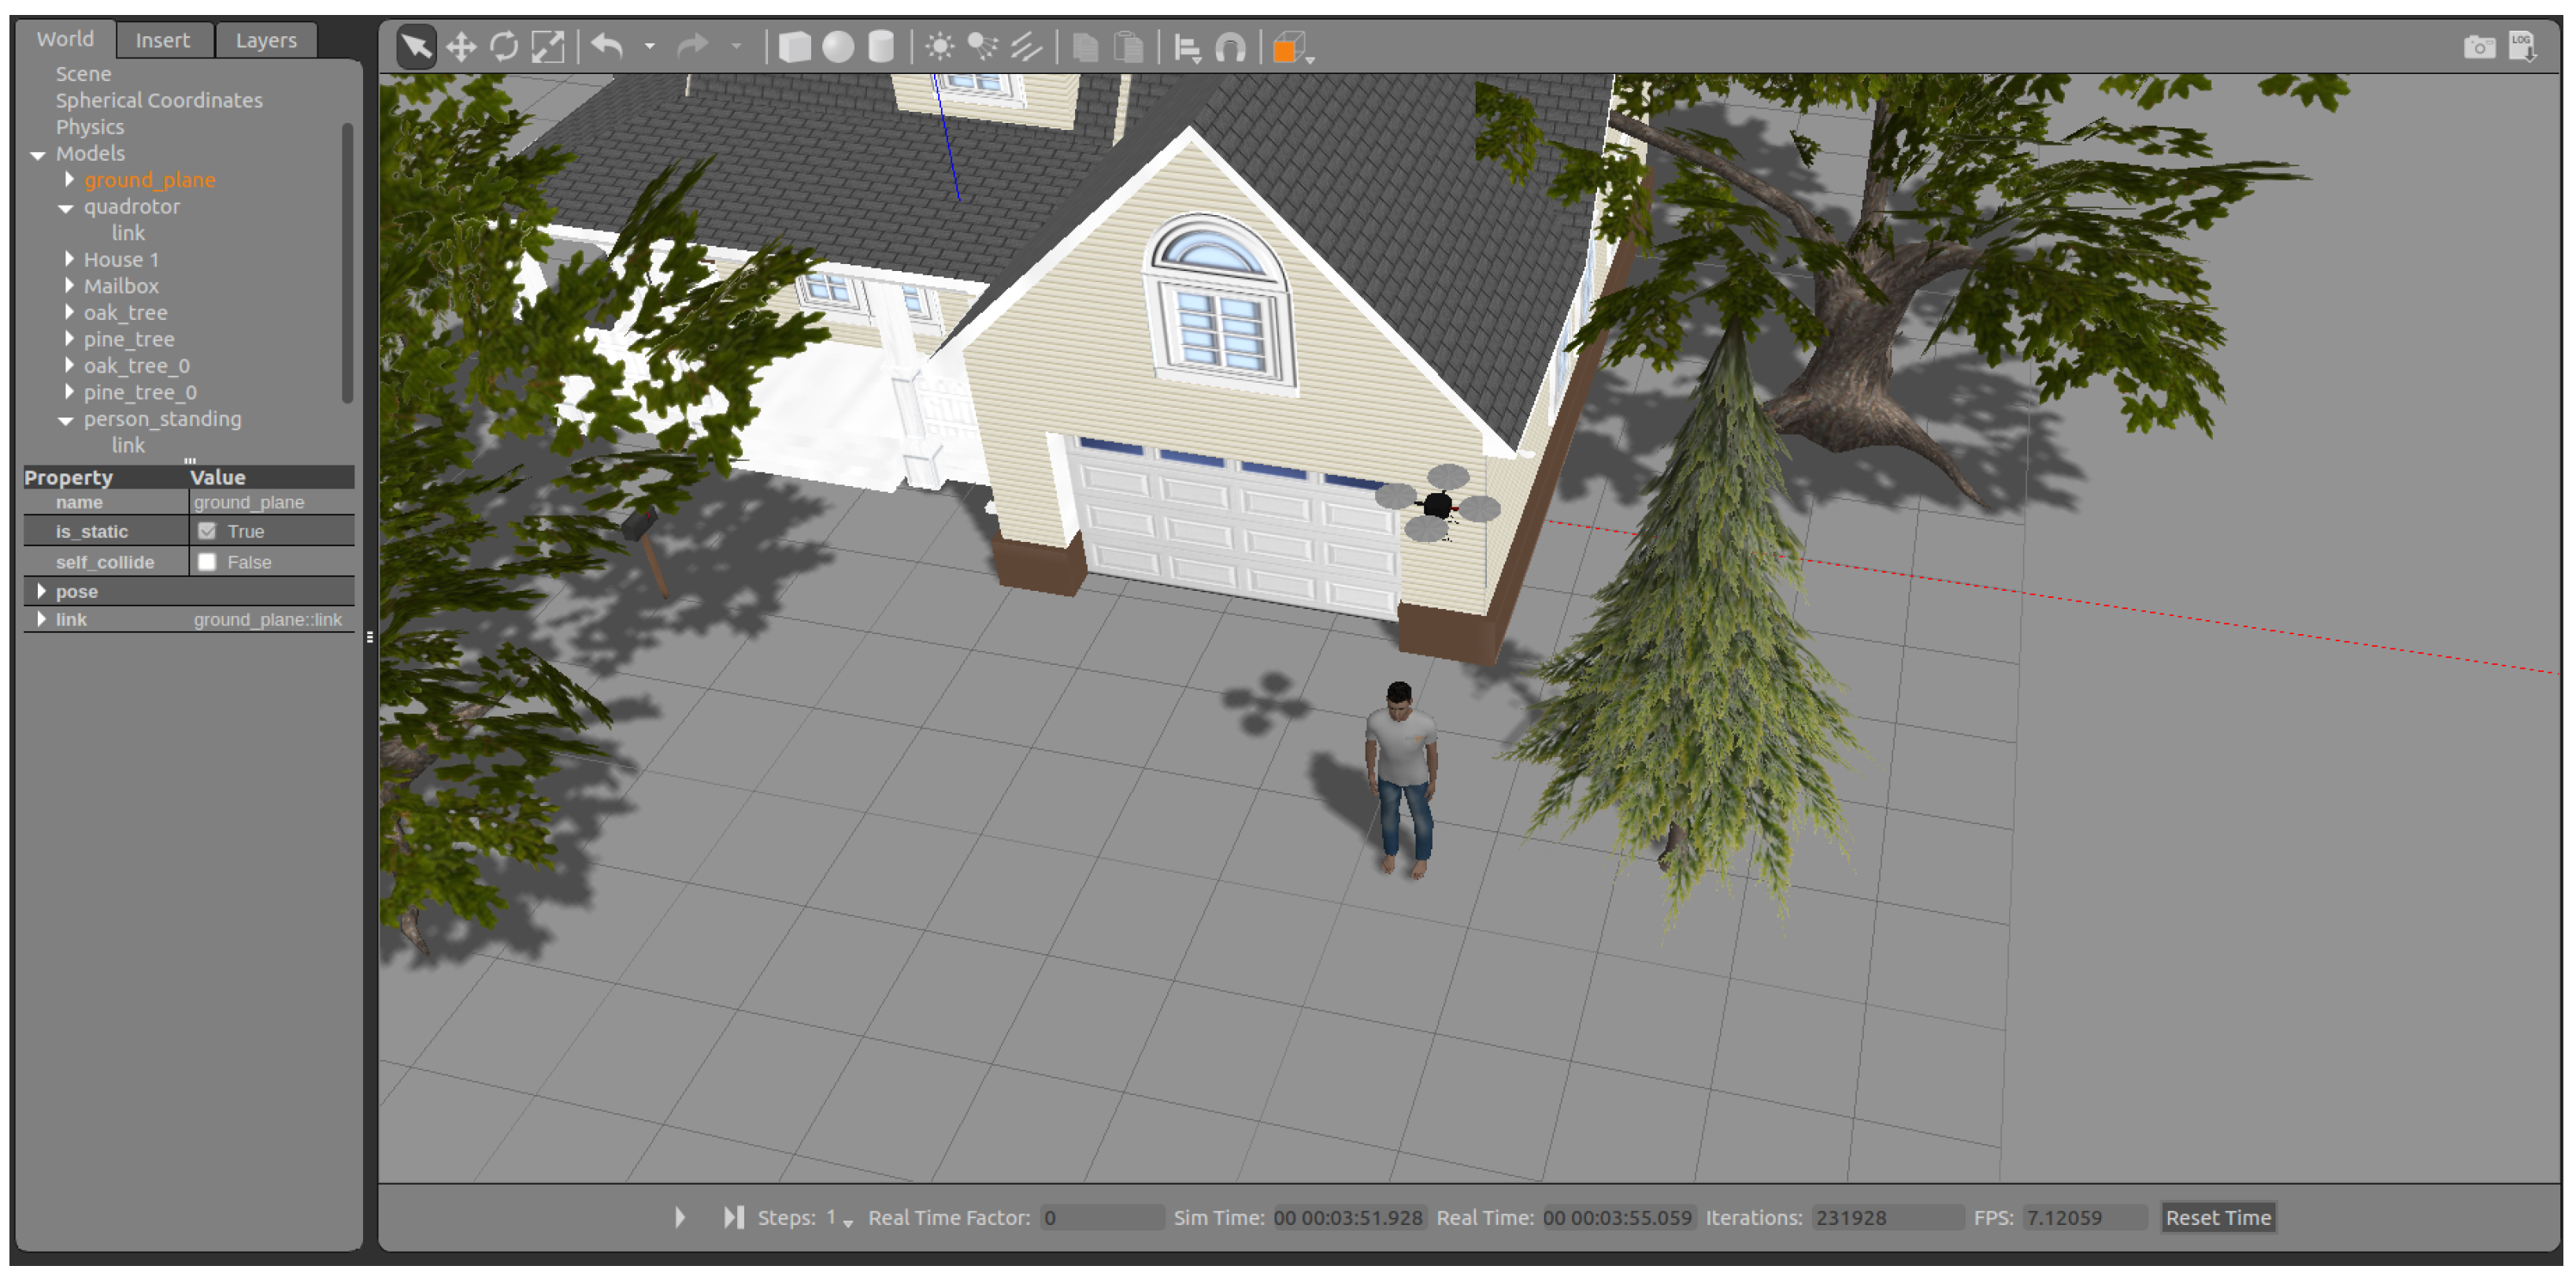Select the Translate mode tool
This screenshot has width=2576, height=1277.
click(461, 46)
